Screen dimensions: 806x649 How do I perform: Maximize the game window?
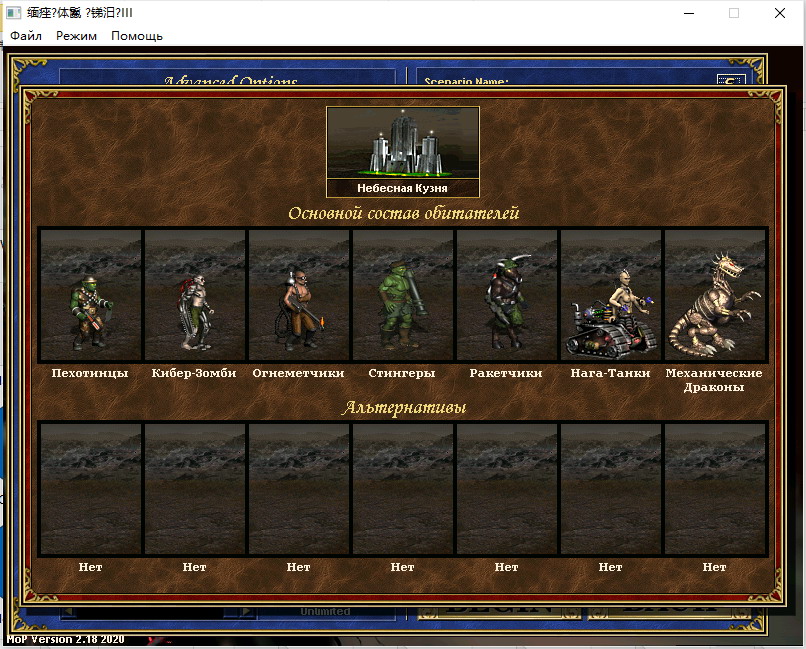[734, 13]
